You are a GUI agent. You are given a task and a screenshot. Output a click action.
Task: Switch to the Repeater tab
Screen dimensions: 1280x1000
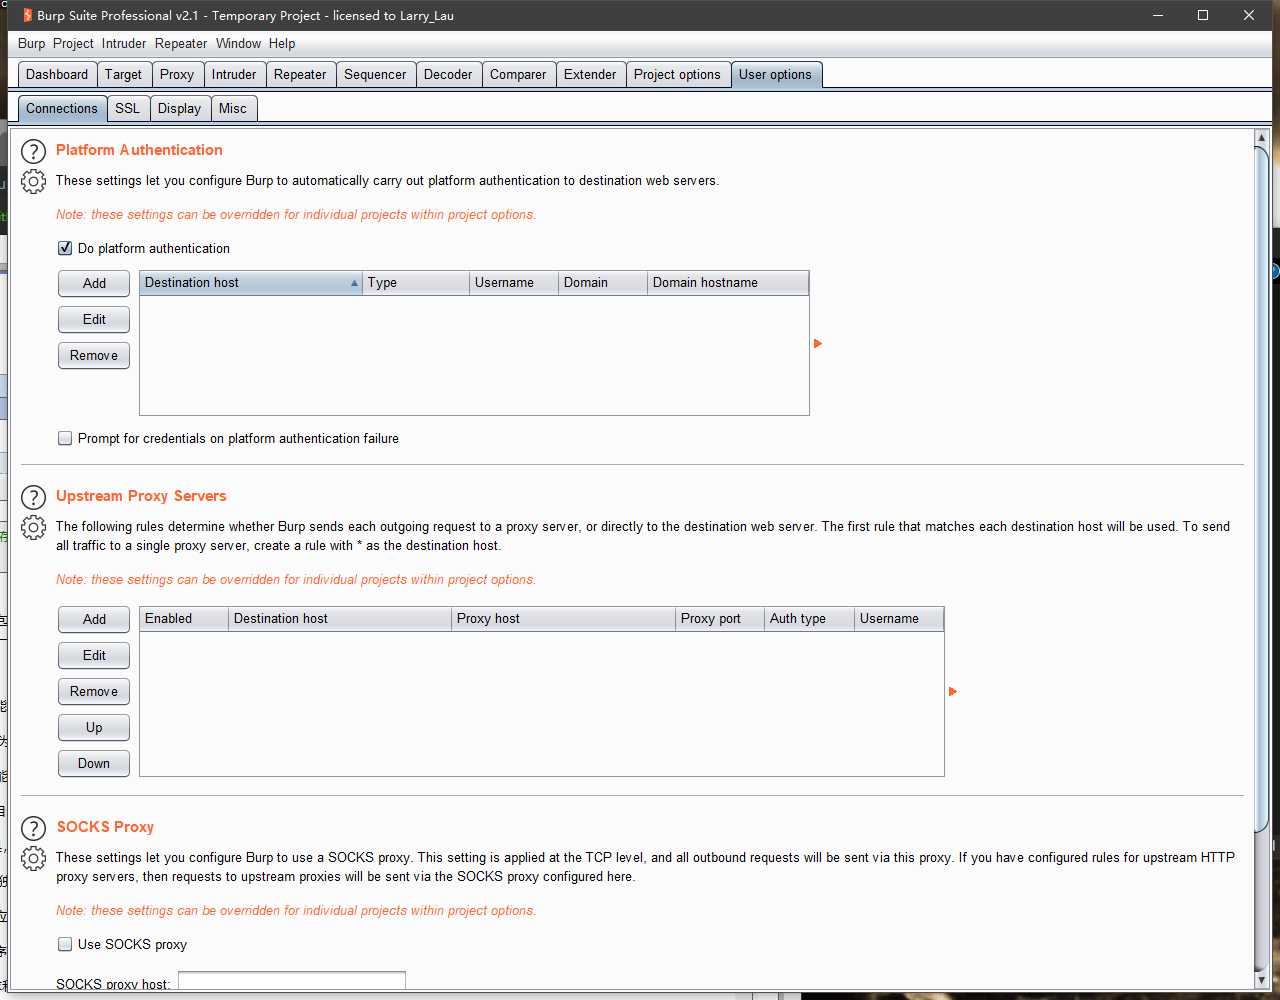coord(300,75)
